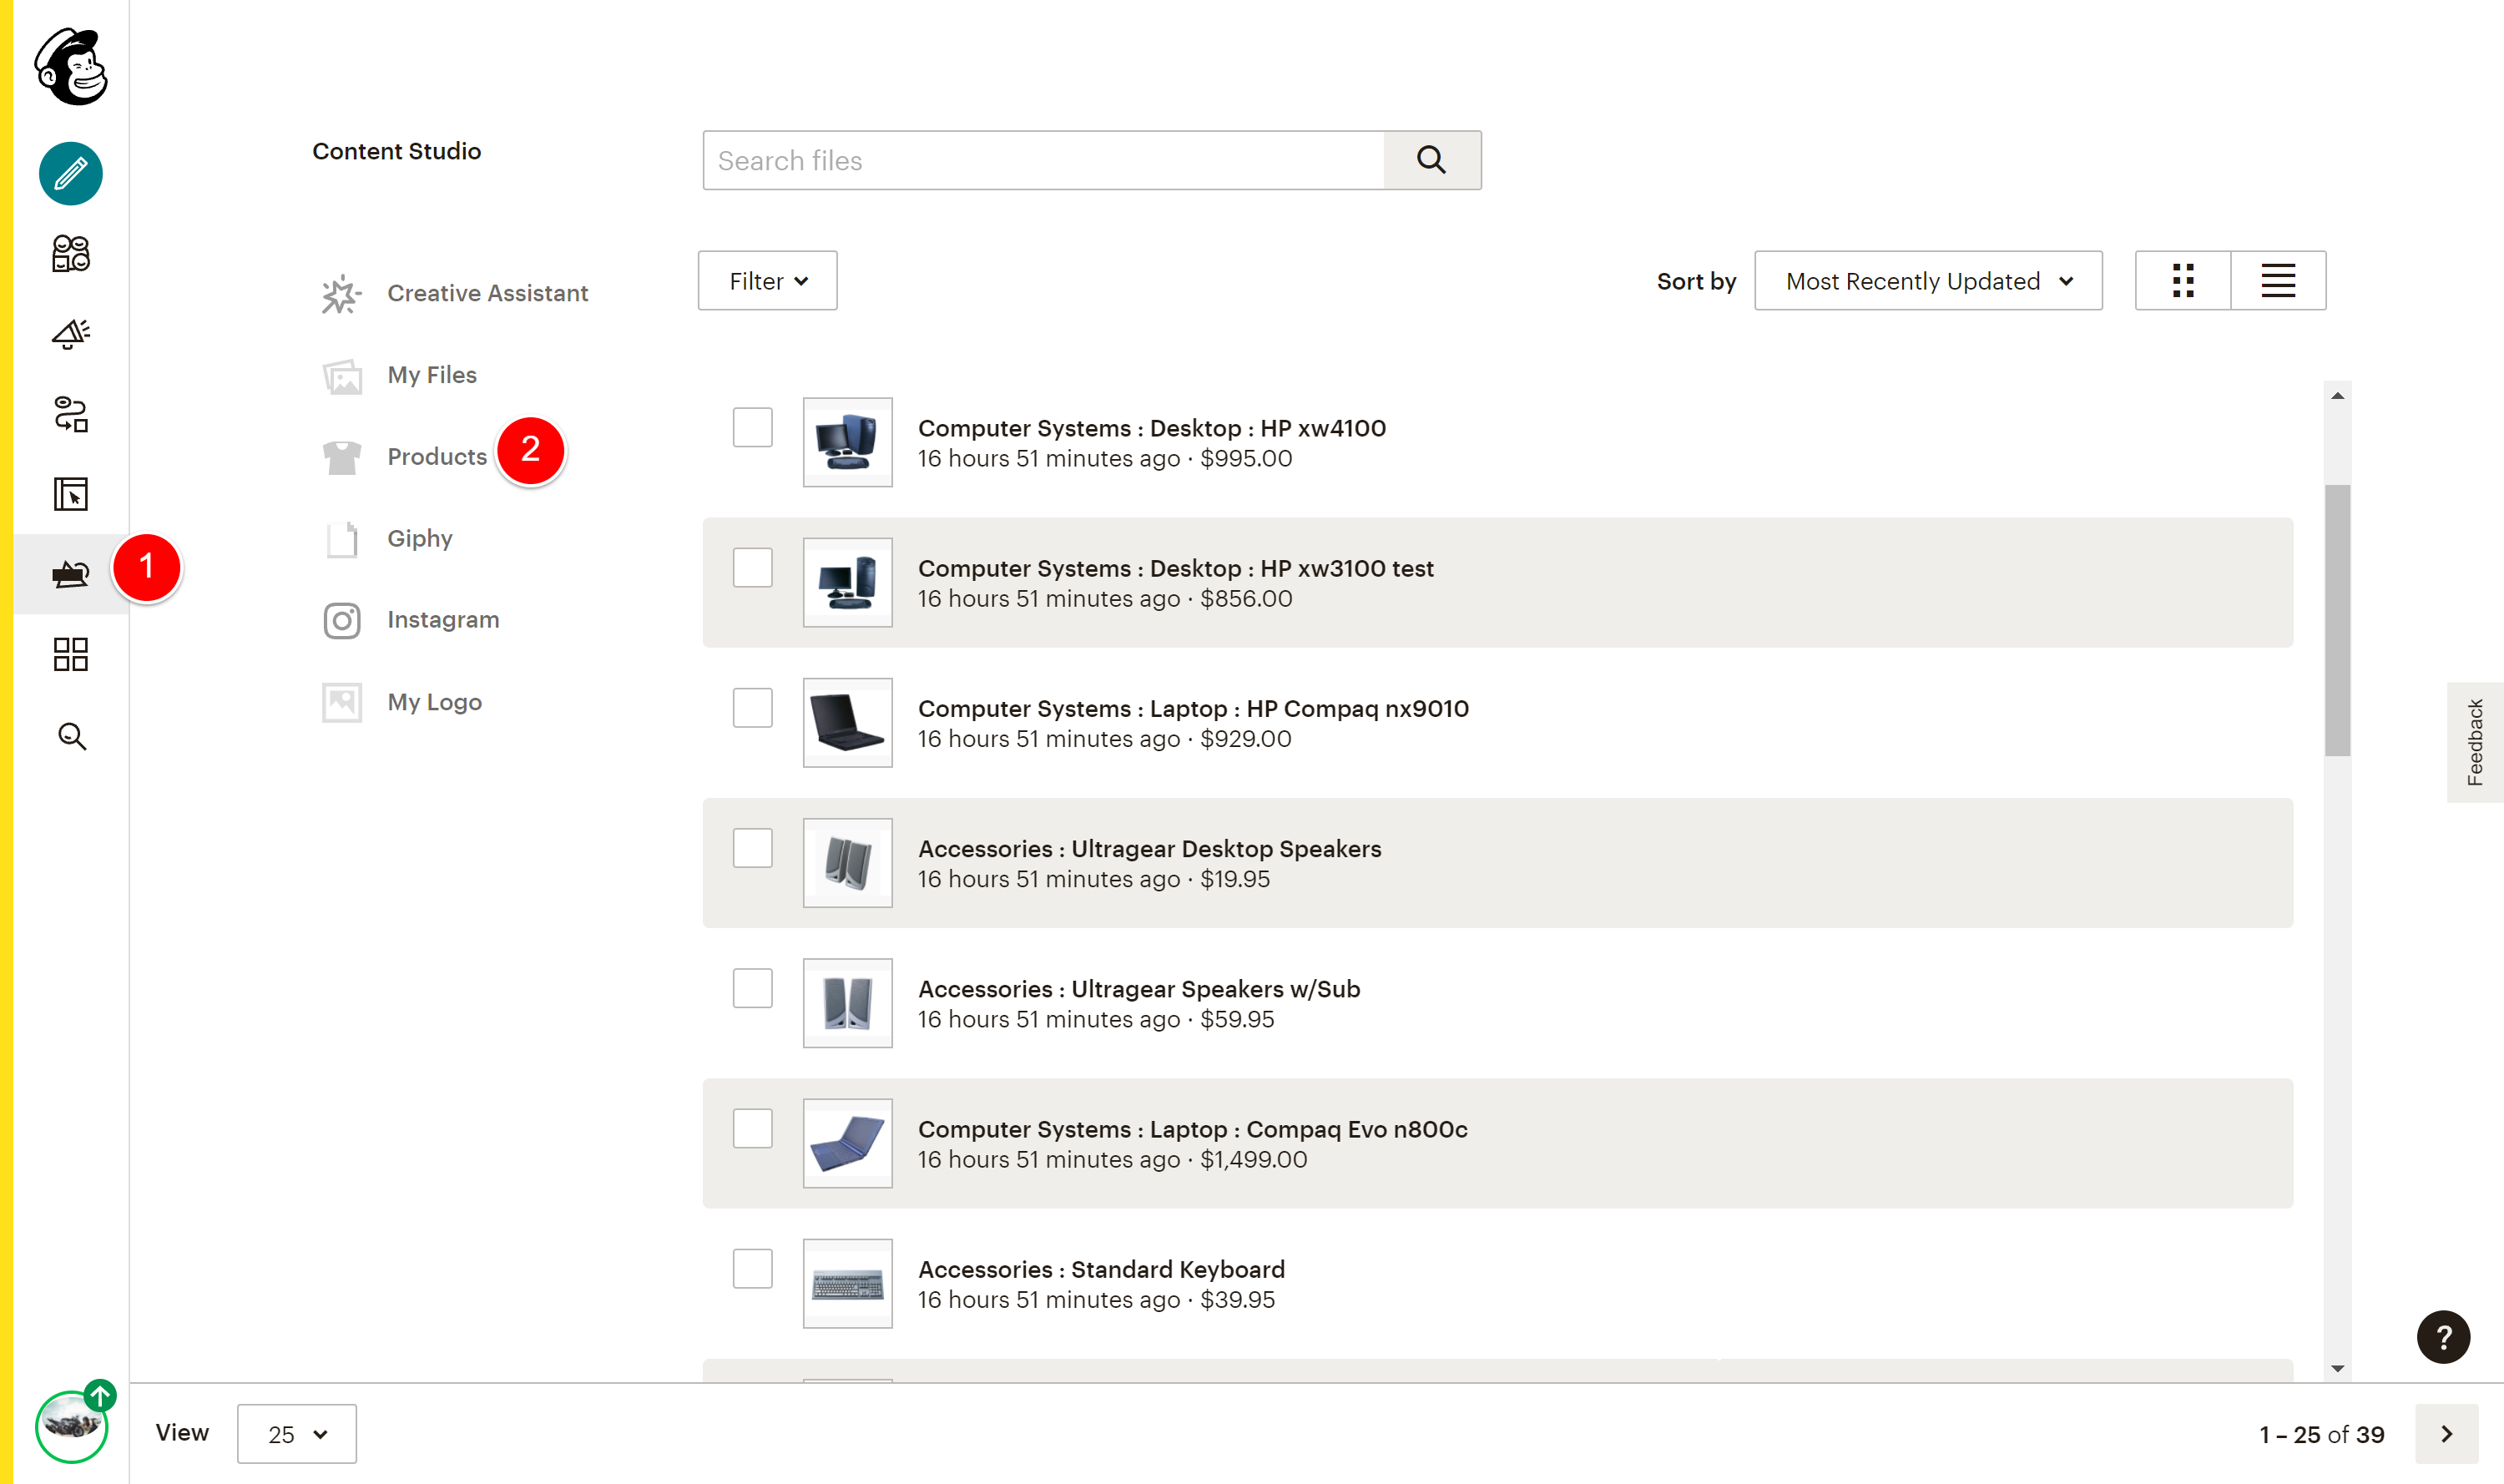2504x1484 pixels.
Task: Click the product list scrollbar thumb
Action: 2337,620
